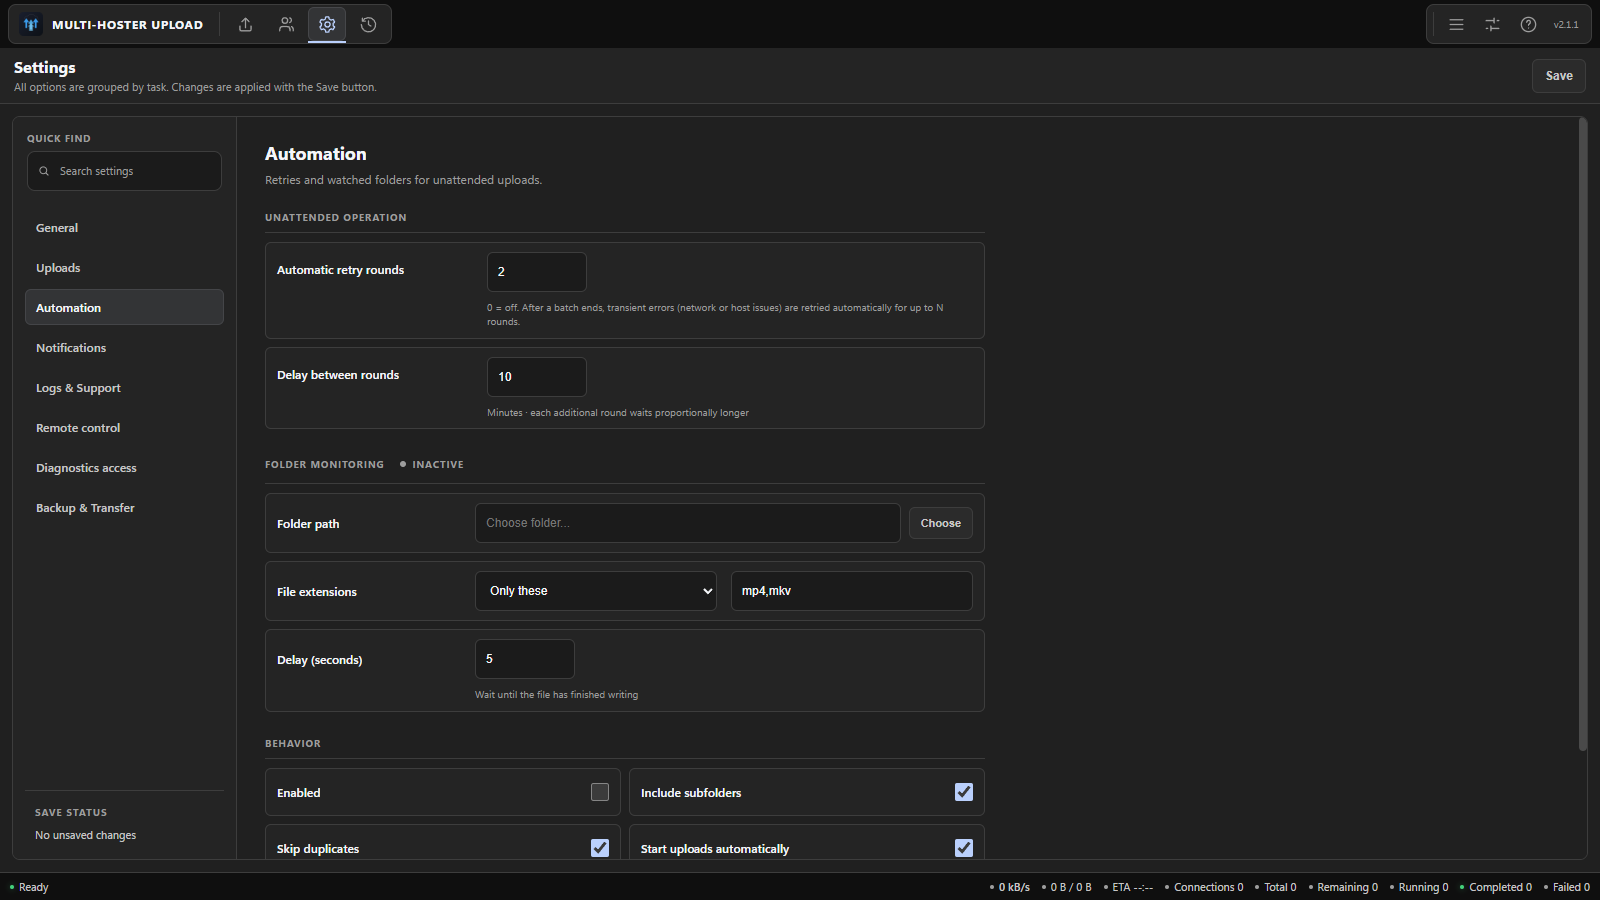Open Logs & Support section

tap(124, 388)
